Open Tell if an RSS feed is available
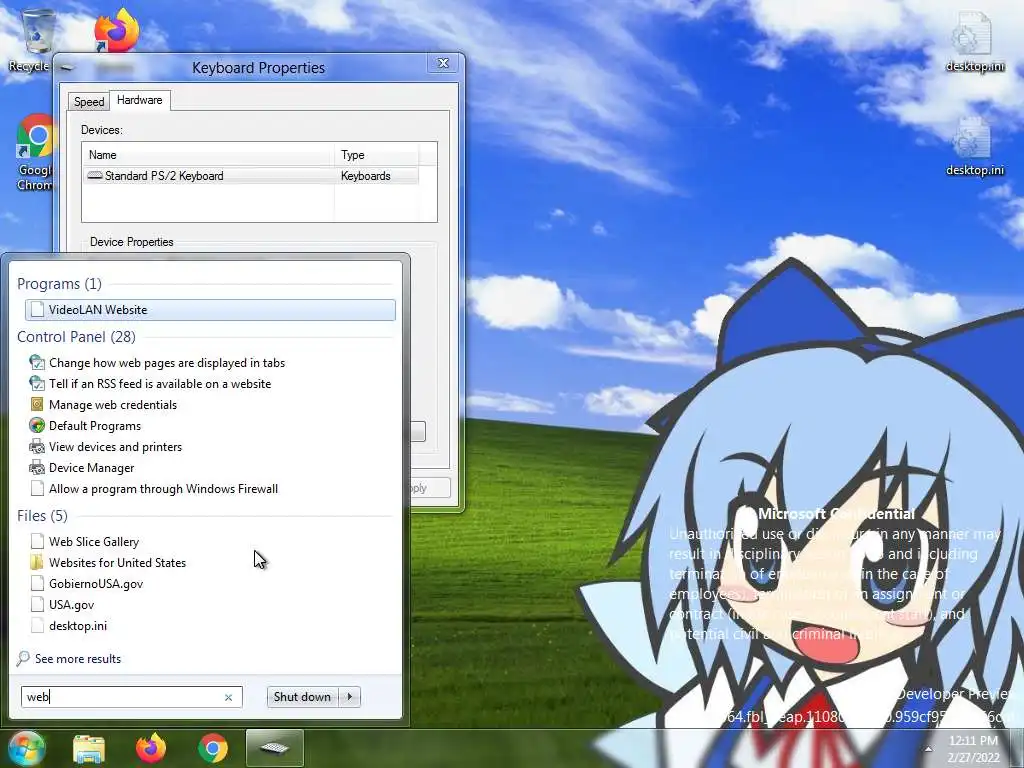 click(160, 384)
